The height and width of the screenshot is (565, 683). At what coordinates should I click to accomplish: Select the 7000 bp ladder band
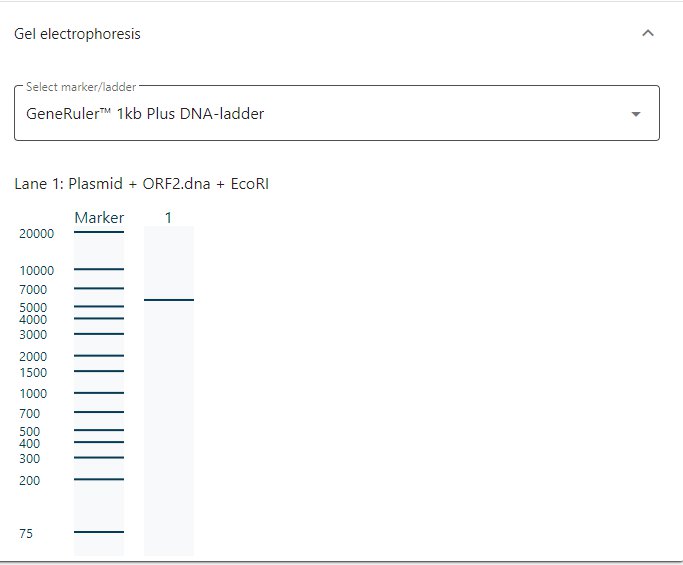(x=99, y=288)
